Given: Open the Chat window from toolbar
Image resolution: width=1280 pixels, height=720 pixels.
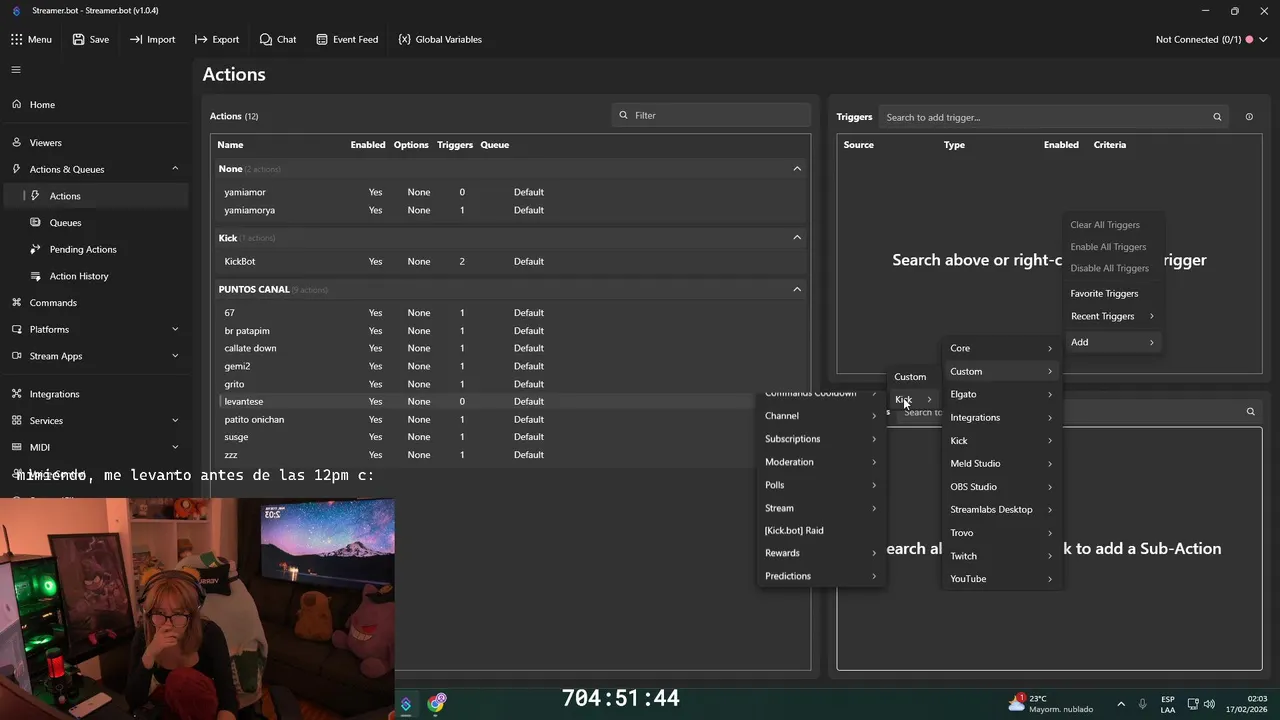Looking at the screenshot, I should coord(278,39).
